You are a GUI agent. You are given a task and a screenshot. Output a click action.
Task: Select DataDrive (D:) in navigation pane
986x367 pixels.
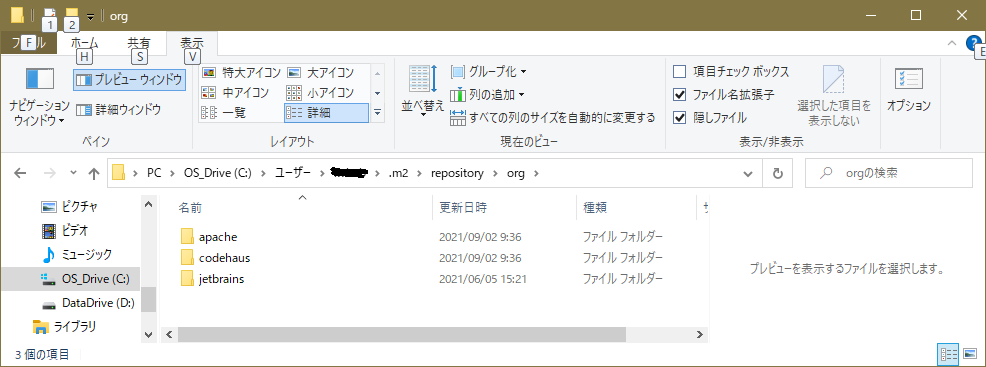click(x=87, y=303)
